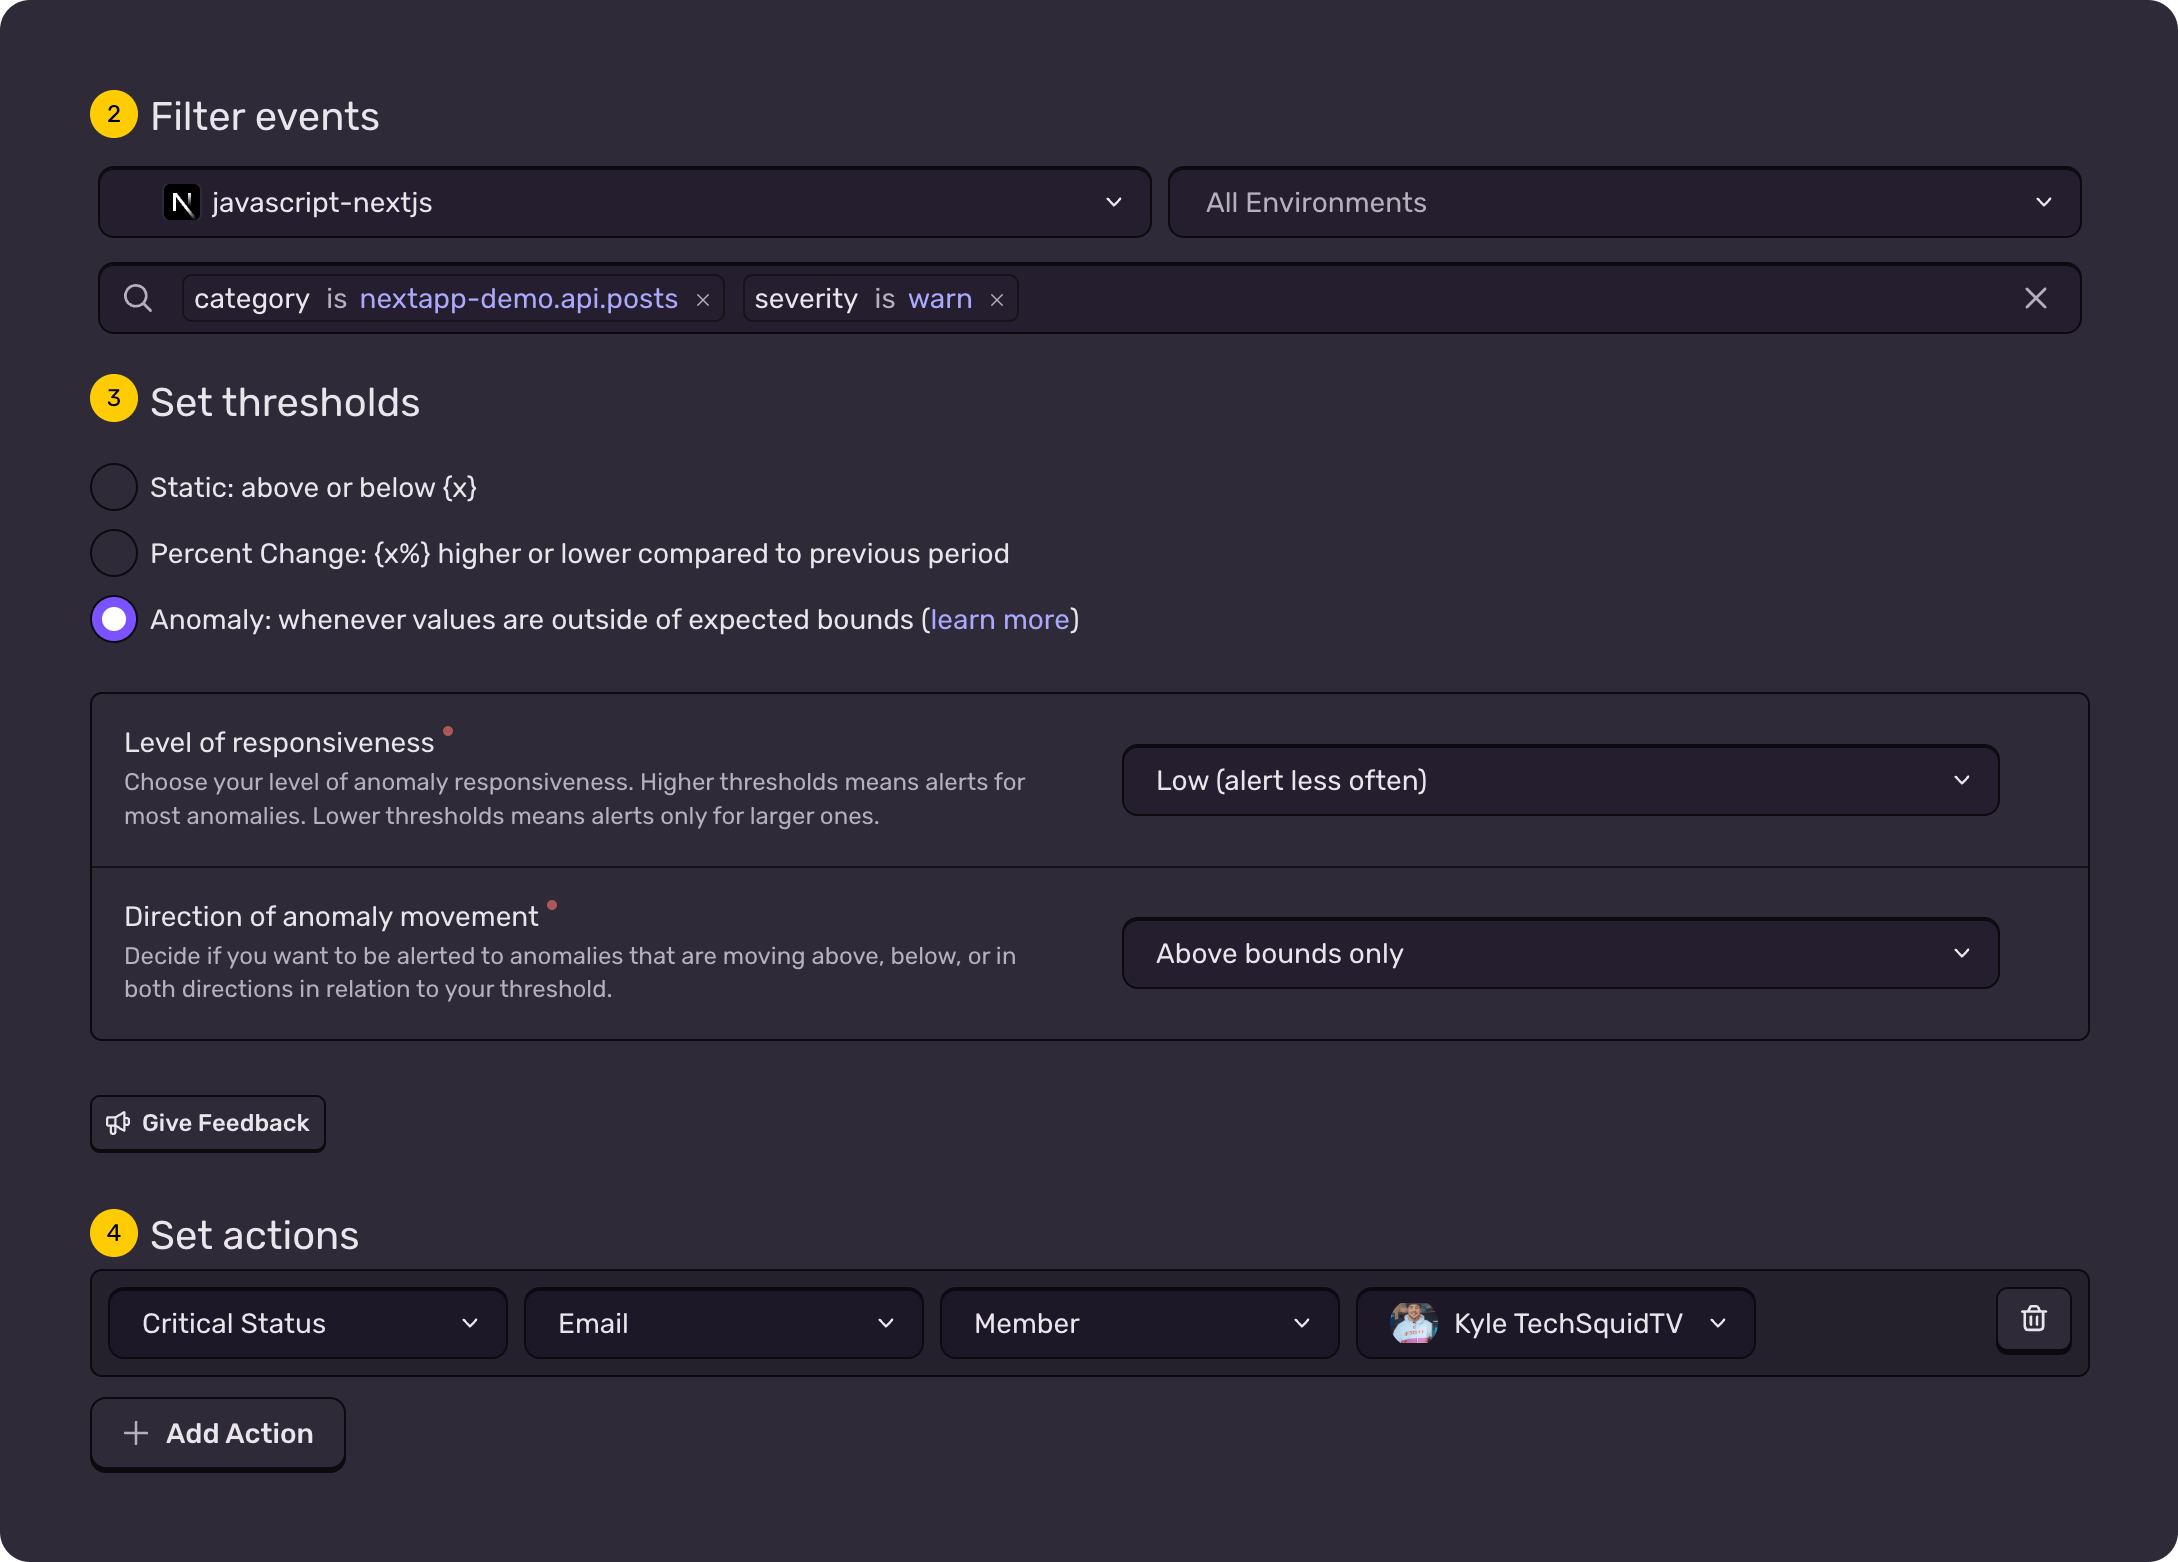The image size is (2178, 1562).
Task: Click Kyle TechSquidTV's avatar thumbnail
Action: (1412, 1322)
